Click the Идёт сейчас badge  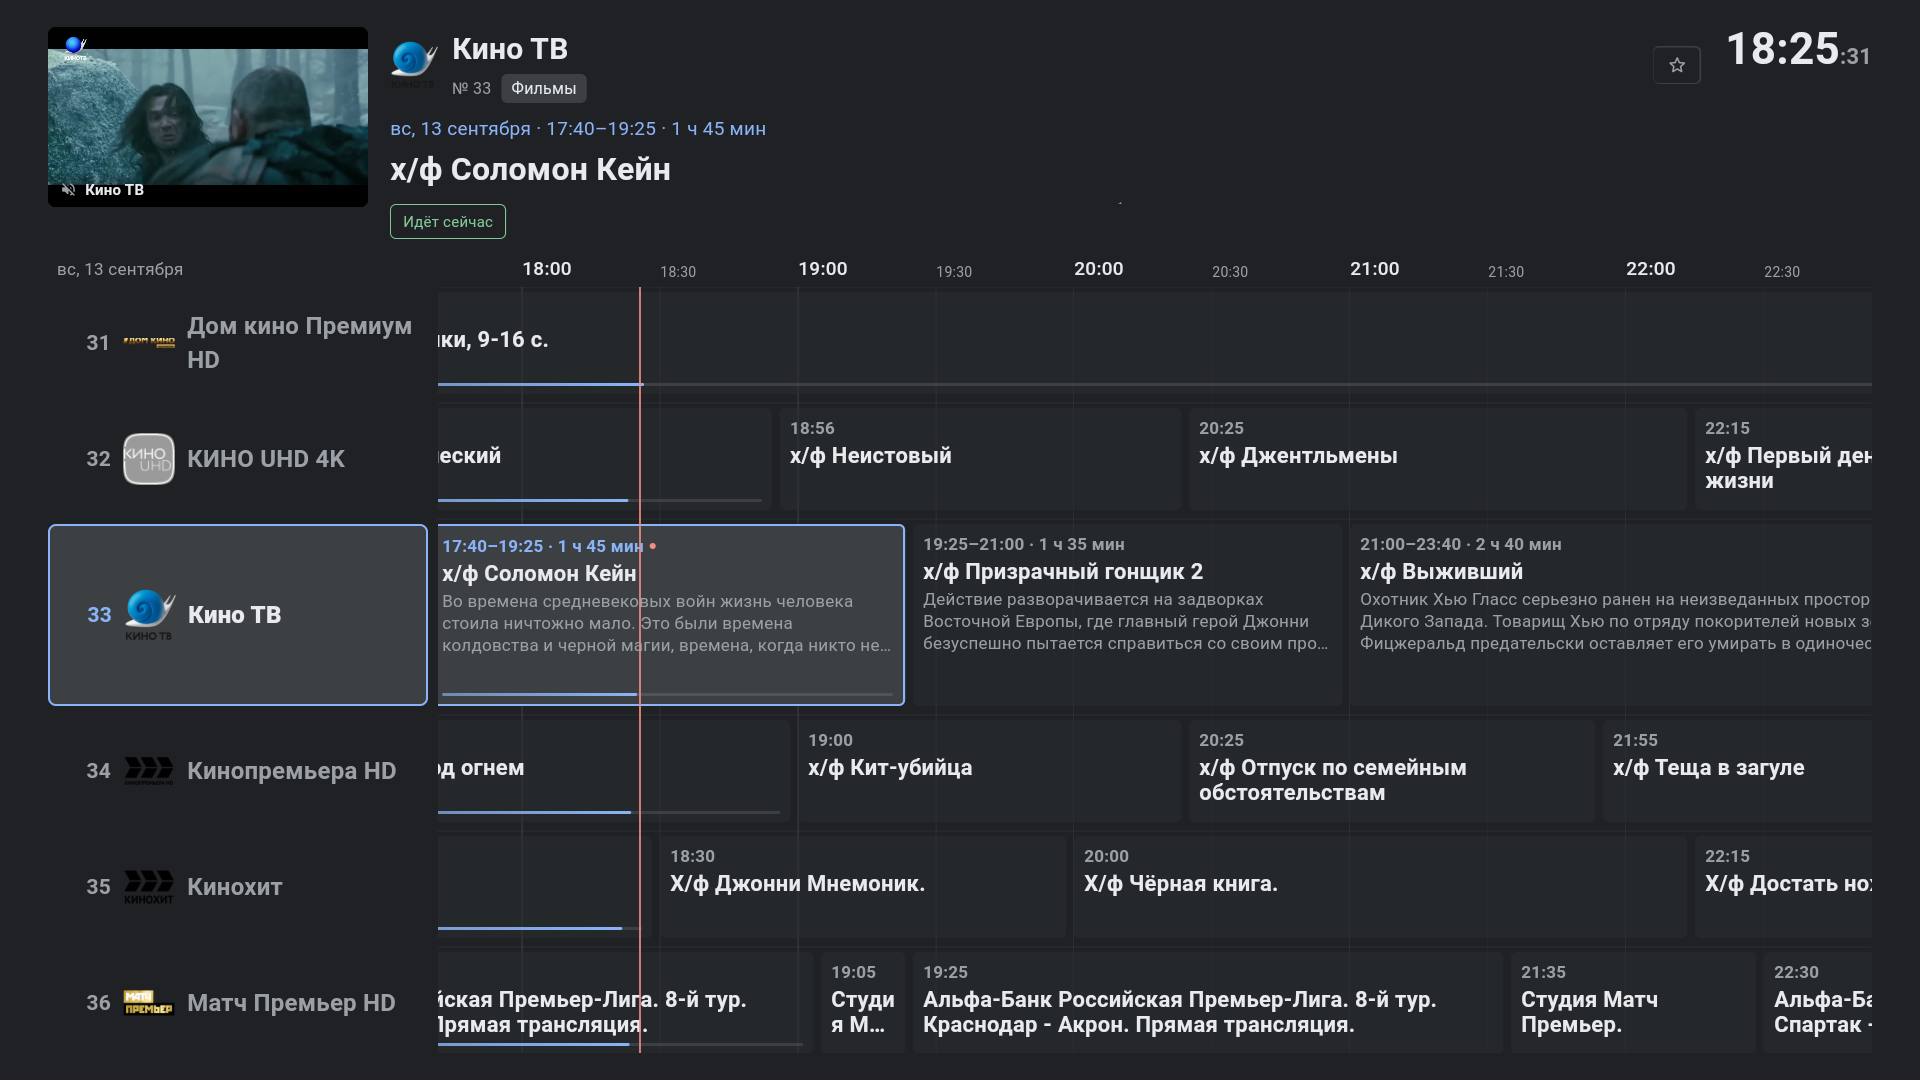click(x=448, y=222)
